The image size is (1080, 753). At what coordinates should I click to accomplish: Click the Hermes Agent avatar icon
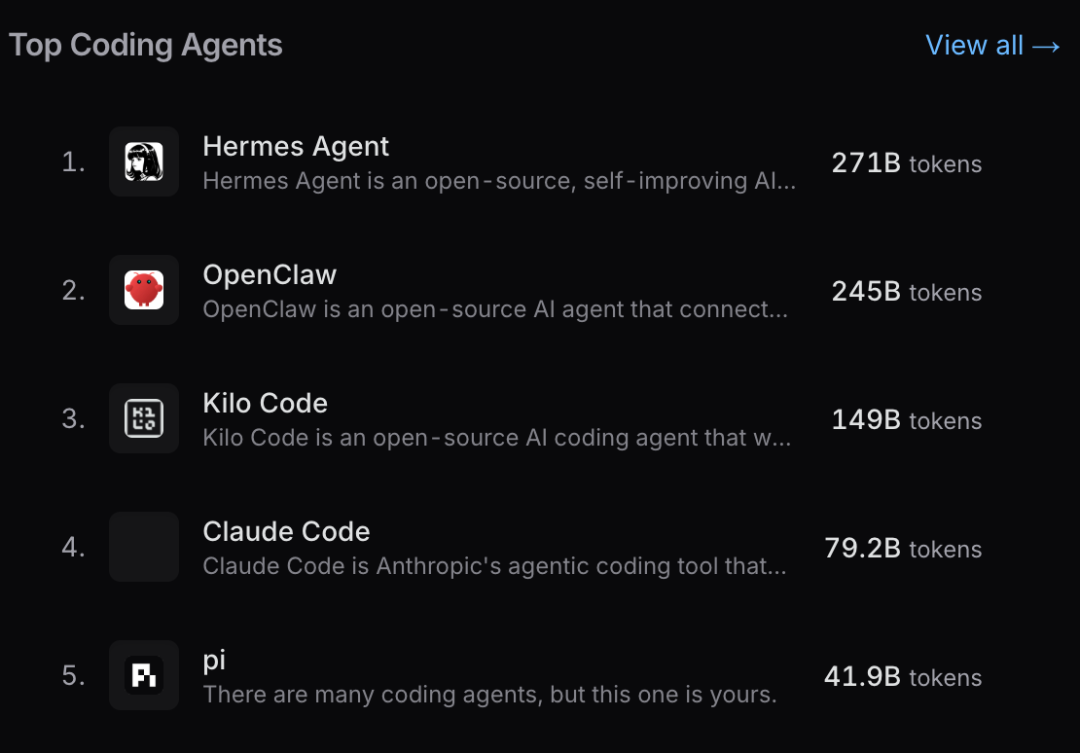[144, 162]
